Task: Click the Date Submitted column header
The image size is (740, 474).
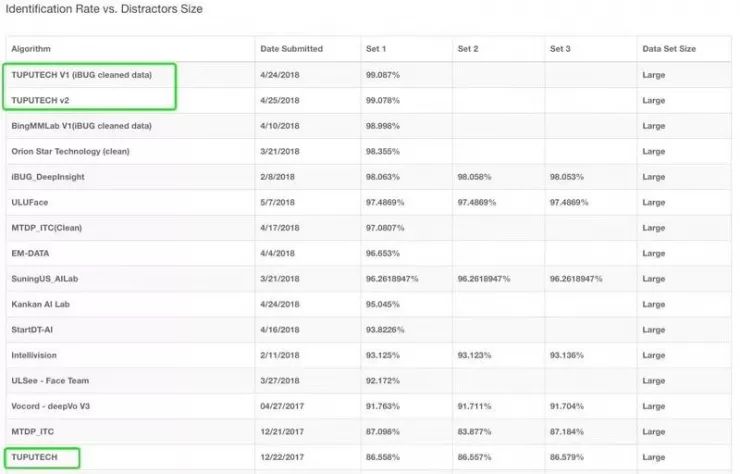Action: tap(291, 49)
